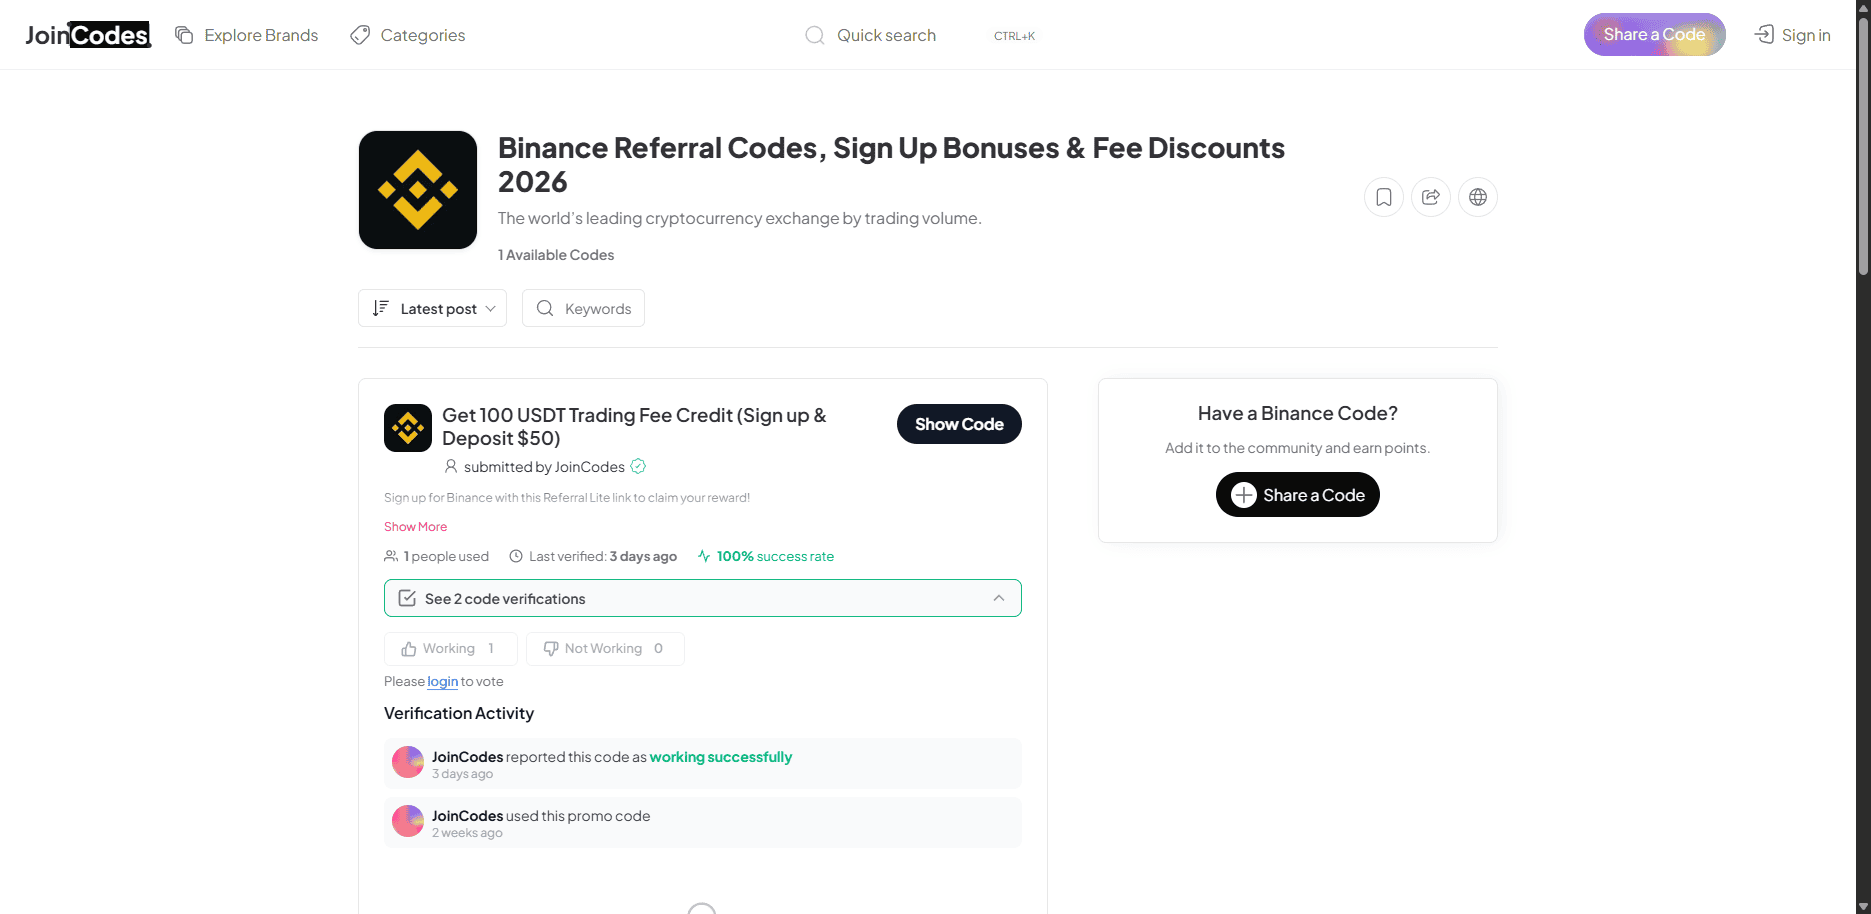Viewport: 1871px width, 914px height.
Task: Click the share icon near the page title
Action: coord(1431,197)
